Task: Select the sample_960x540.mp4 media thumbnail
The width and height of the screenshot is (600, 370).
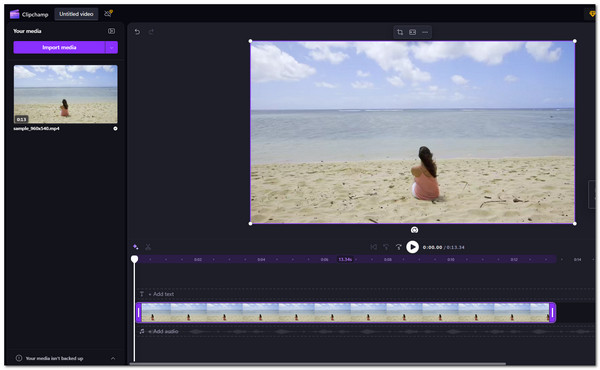Action: (x=65, y=94)
